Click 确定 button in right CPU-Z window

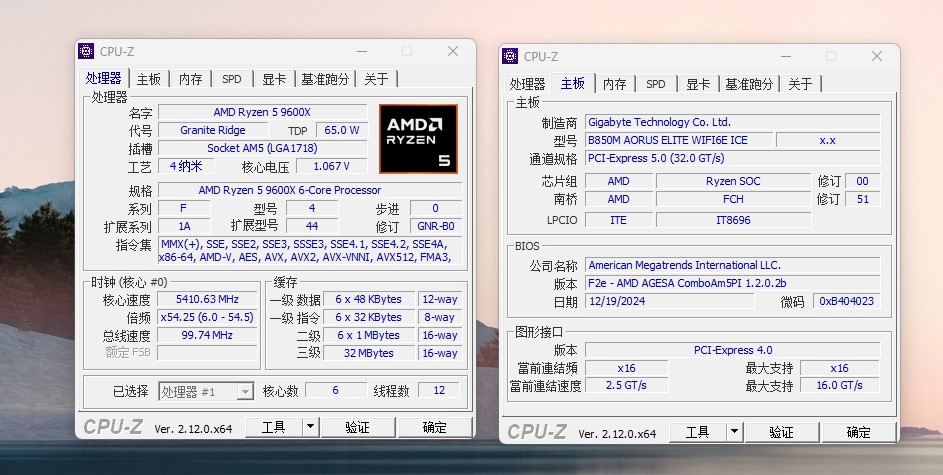[x=859, y=432]
